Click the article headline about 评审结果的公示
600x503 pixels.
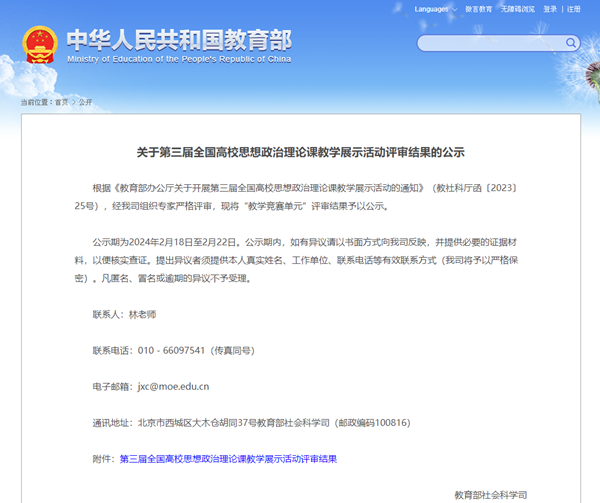click(x=300, y=153)
